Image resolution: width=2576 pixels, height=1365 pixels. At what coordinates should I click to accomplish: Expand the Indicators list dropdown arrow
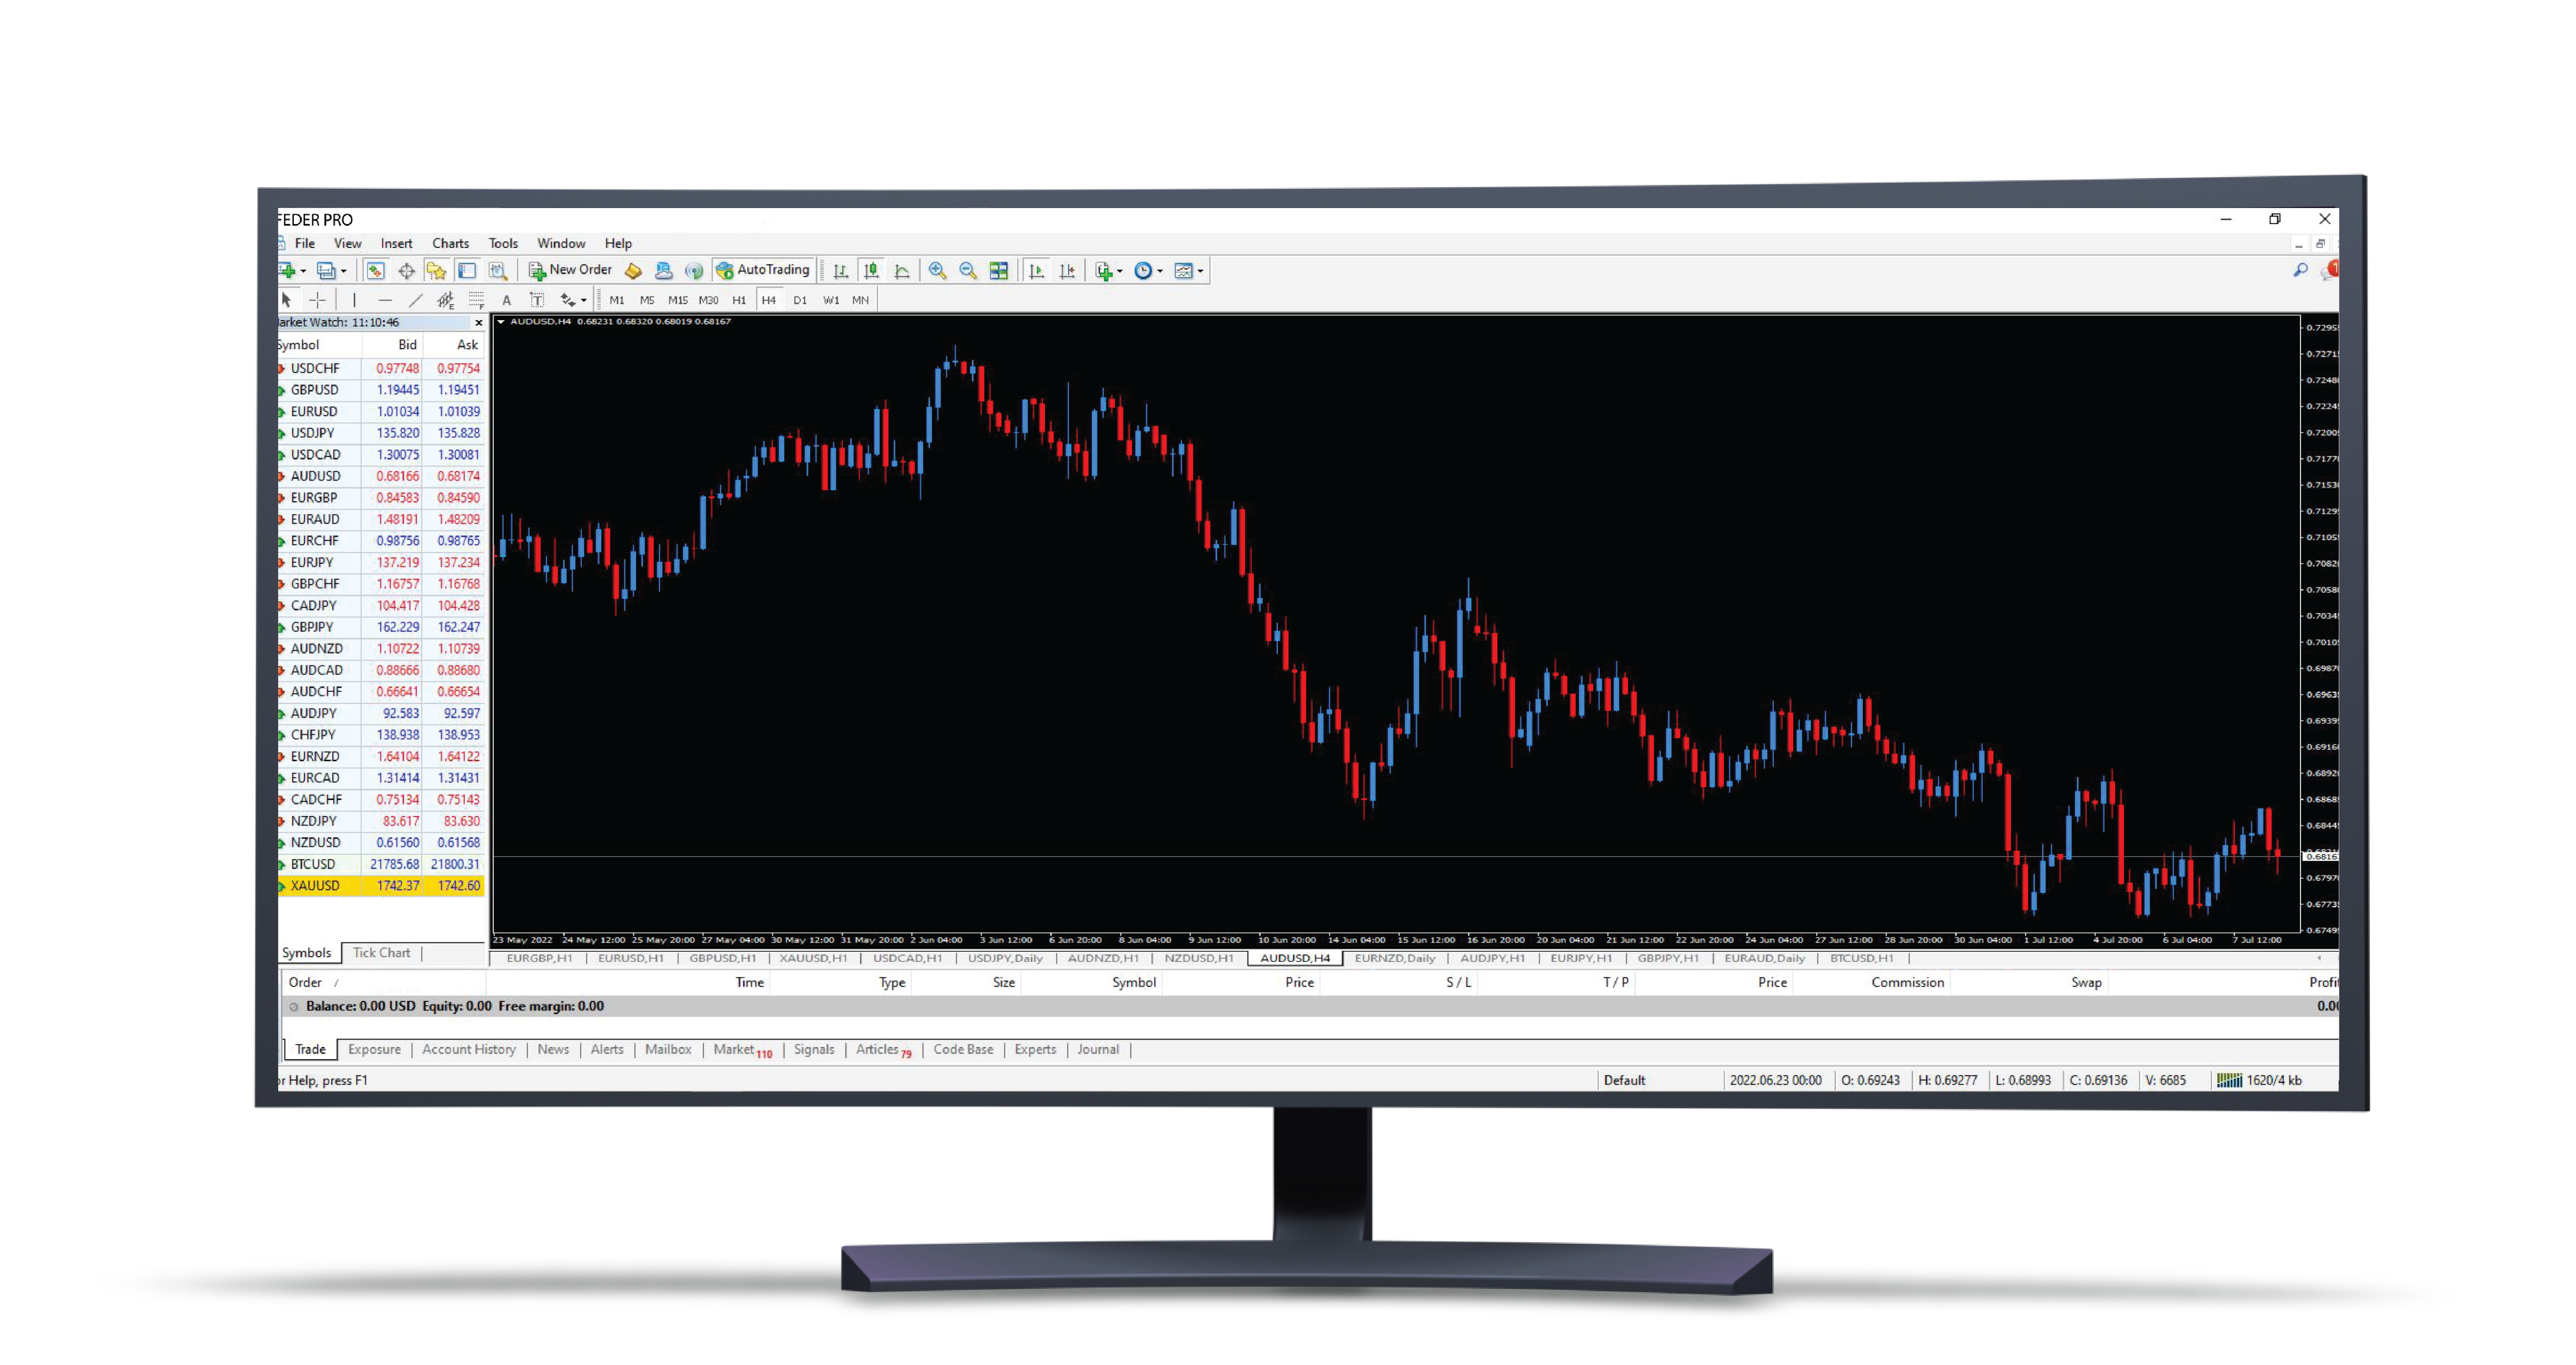pyautogui.click(x=1120, y=271)
